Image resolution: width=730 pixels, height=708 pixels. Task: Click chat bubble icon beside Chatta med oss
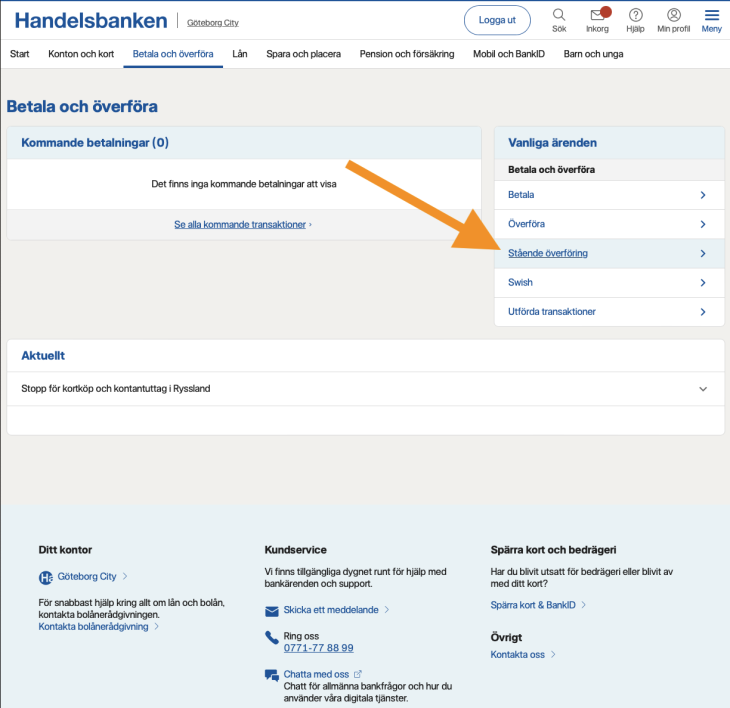tap(272, 675)
